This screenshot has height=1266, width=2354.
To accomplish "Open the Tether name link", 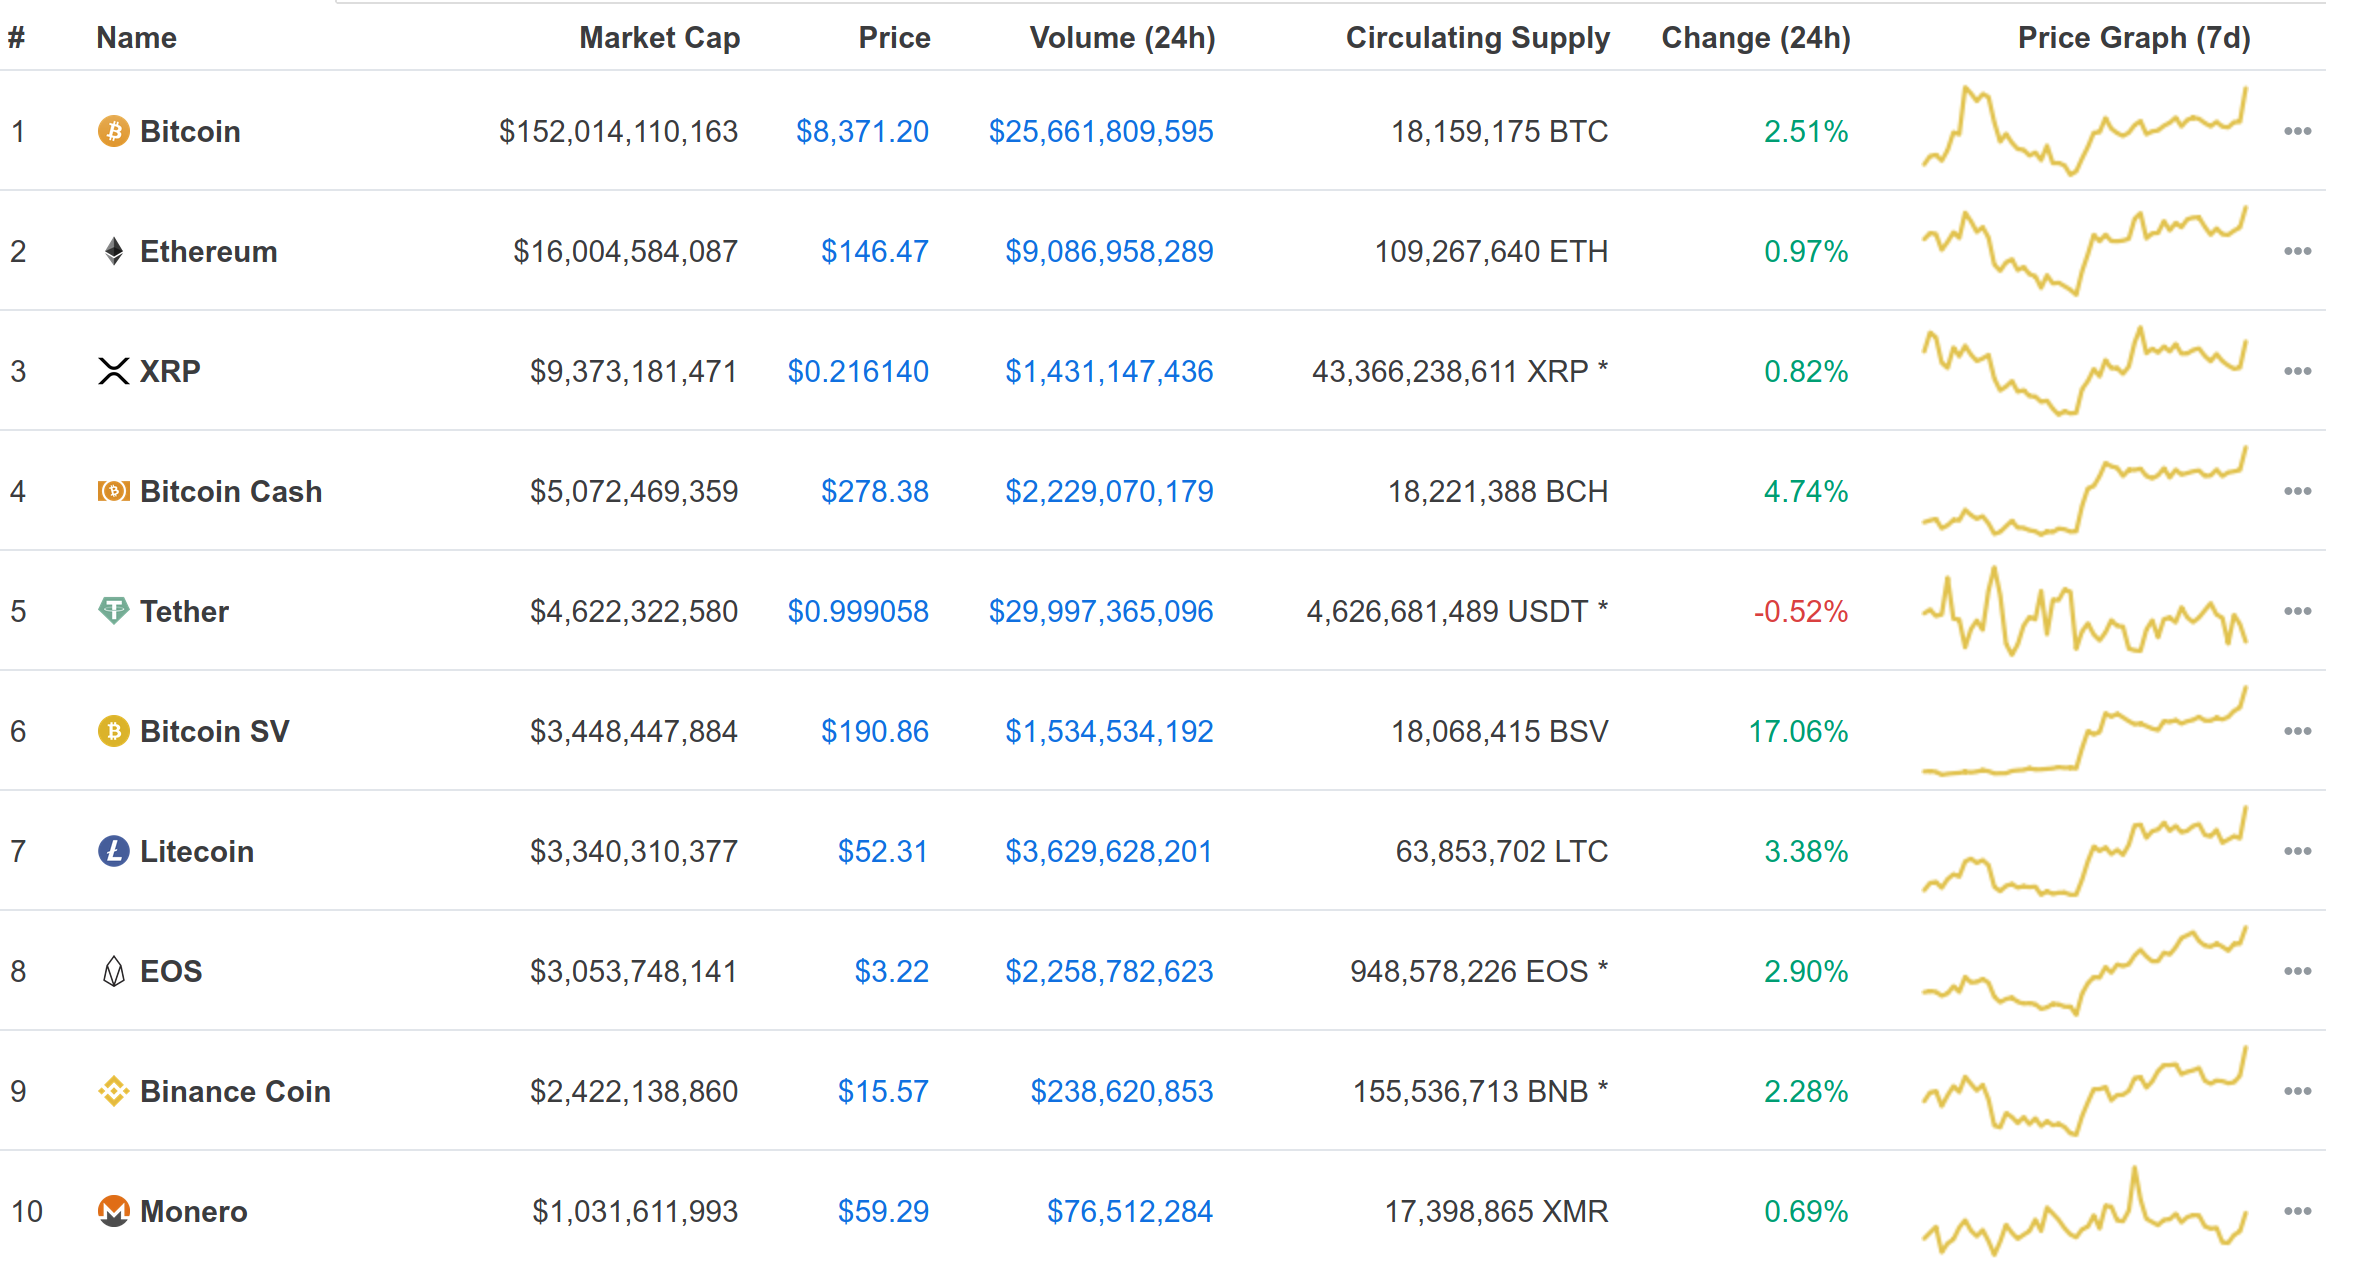I will [184, 611].
